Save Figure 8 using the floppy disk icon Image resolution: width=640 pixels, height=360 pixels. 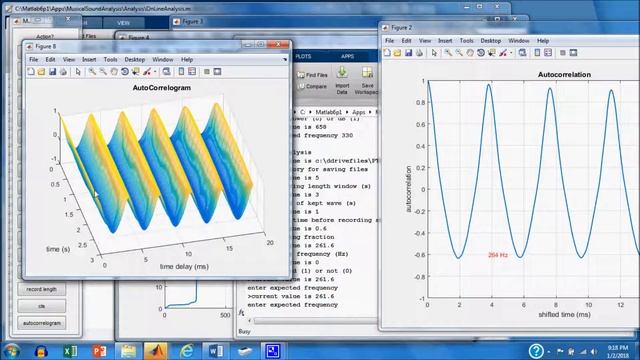52,72
